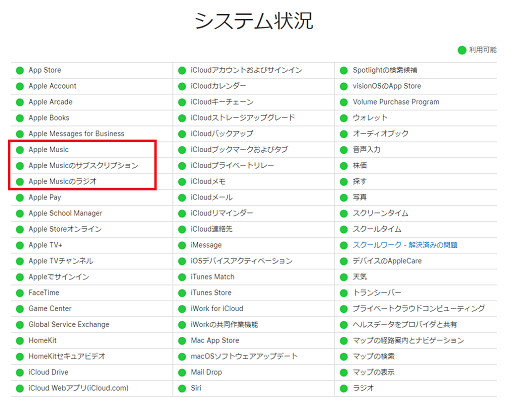Click the iCloudキーチェーン text

(222, 102)
